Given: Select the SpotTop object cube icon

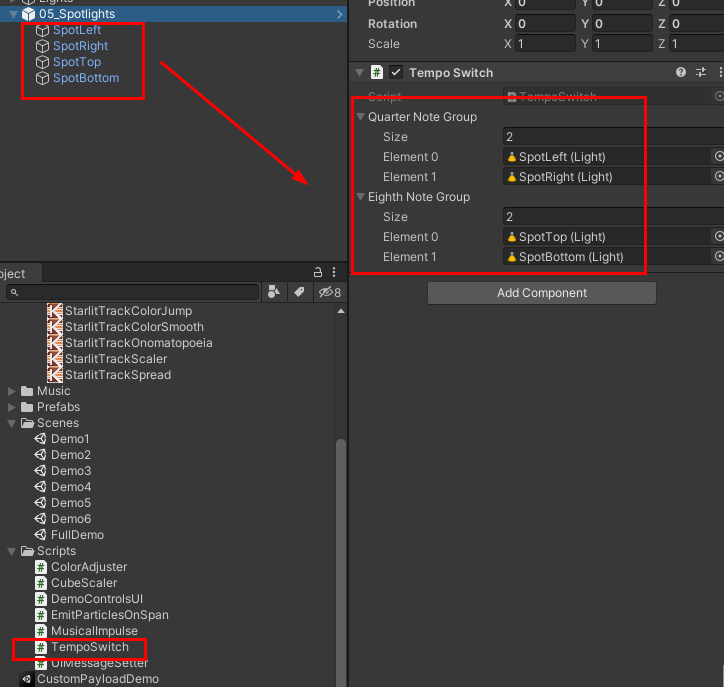Looking at the screenshot, I should coord(42,62).
